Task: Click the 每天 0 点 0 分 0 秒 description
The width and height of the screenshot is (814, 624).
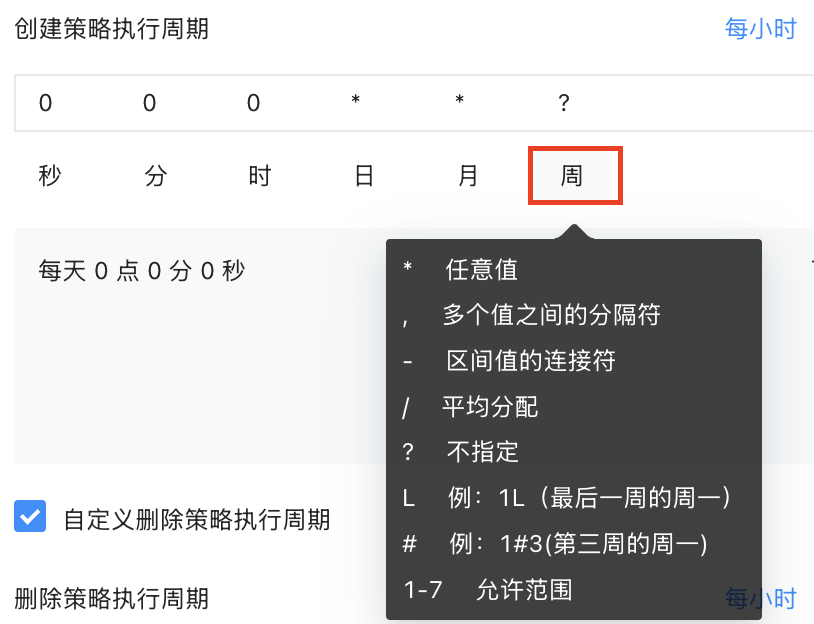Action: tap(141, 270)
